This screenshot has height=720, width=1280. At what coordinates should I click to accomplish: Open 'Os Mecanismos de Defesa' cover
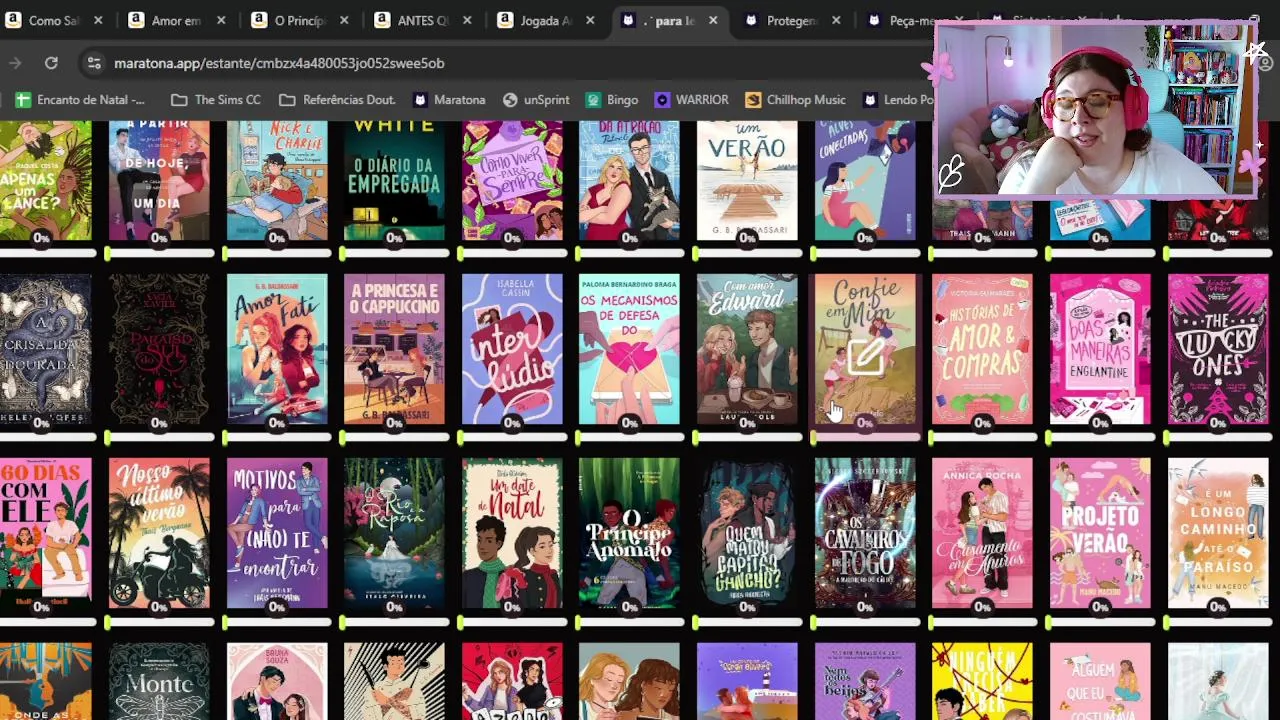629,349
